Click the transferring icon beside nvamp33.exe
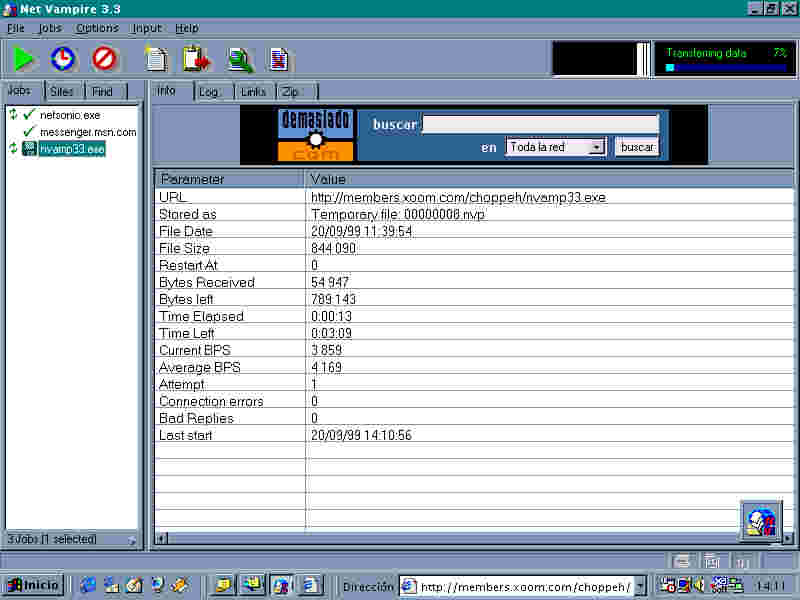Image resolution: width=800 pixels, height=600 pixels. (x=29, y=148)
